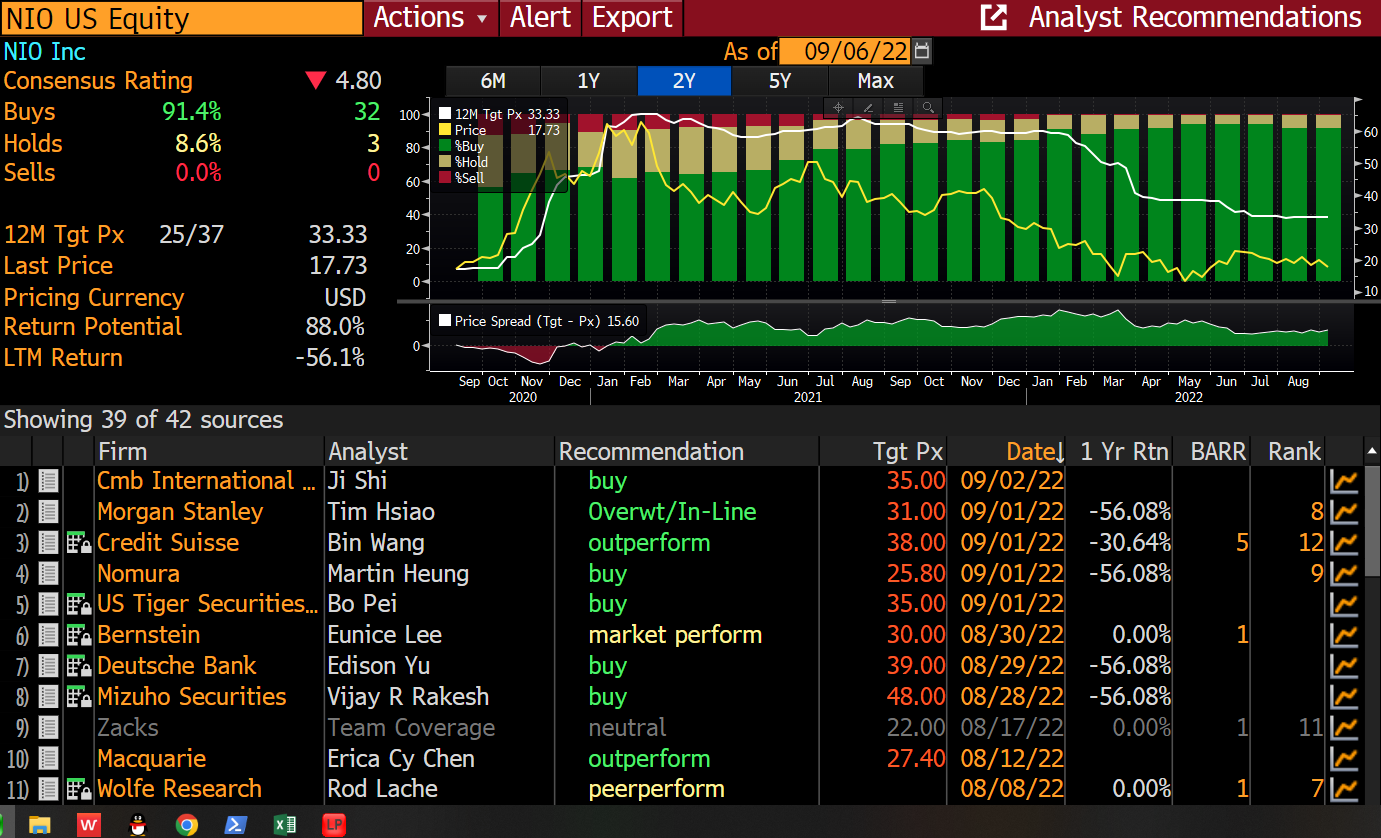
Task: Switch chart range to 6M
Action: point(493,81)
